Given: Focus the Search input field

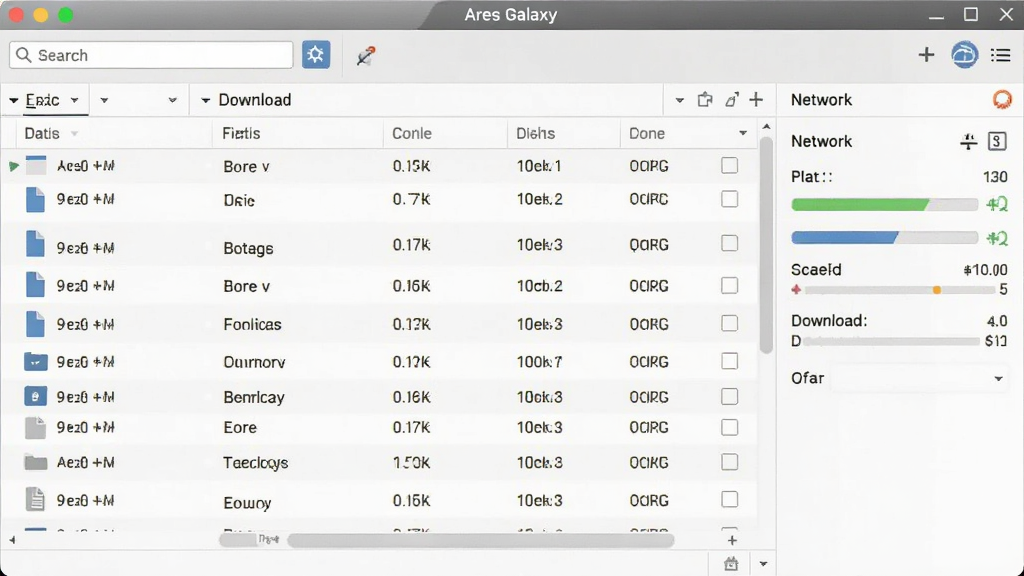Looking at the screenshot, I should pos(151,55).
